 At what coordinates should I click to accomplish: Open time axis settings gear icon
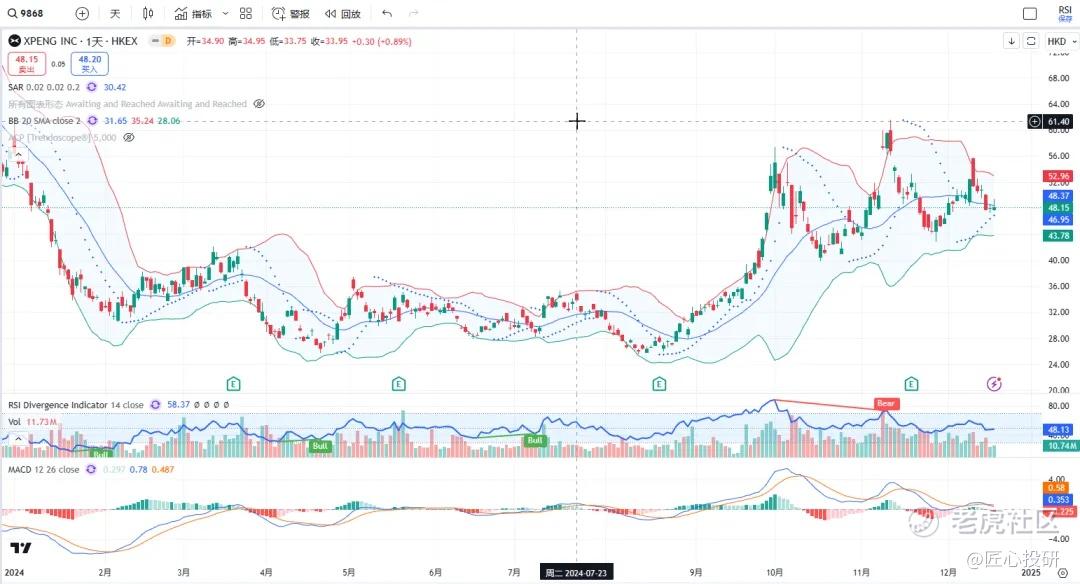point(1063,573)
